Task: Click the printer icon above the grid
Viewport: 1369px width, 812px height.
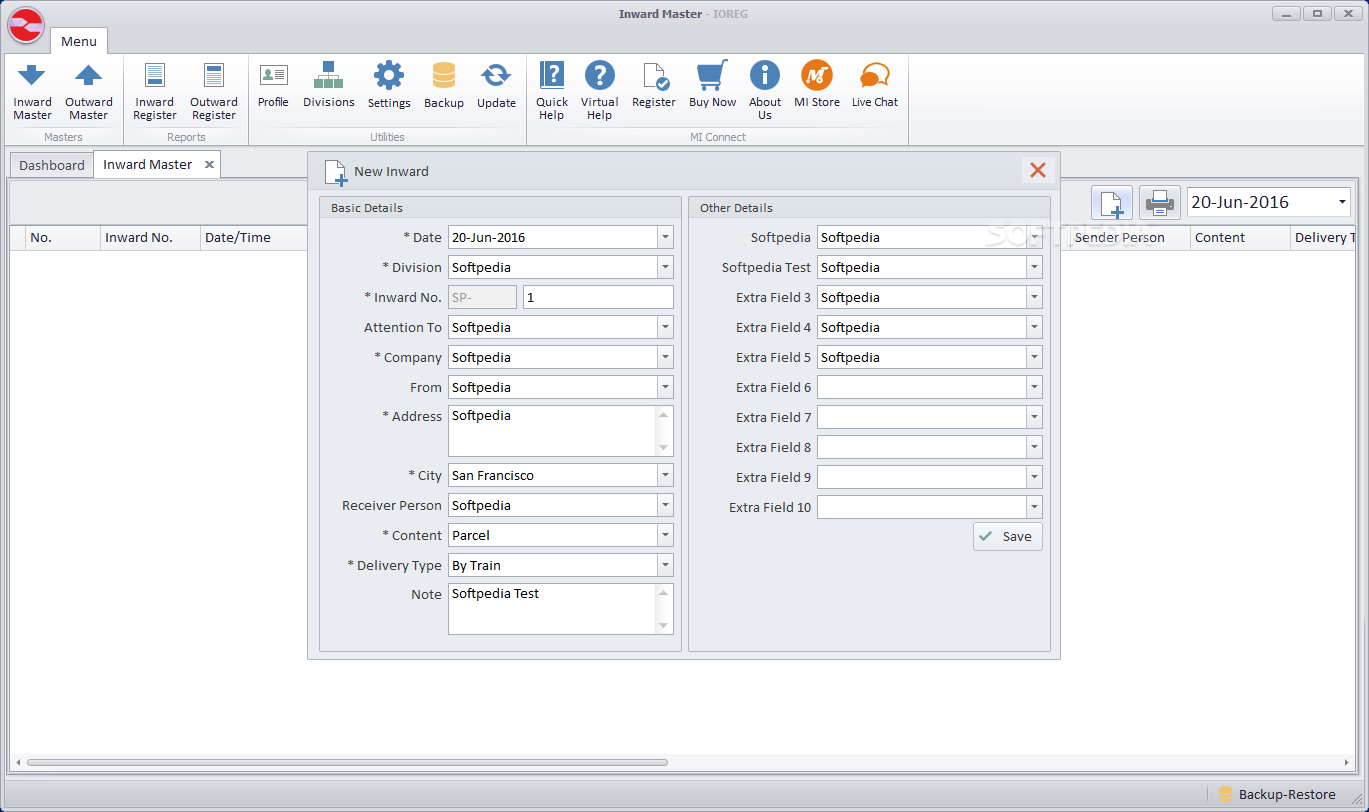Action: (1159, 203)
